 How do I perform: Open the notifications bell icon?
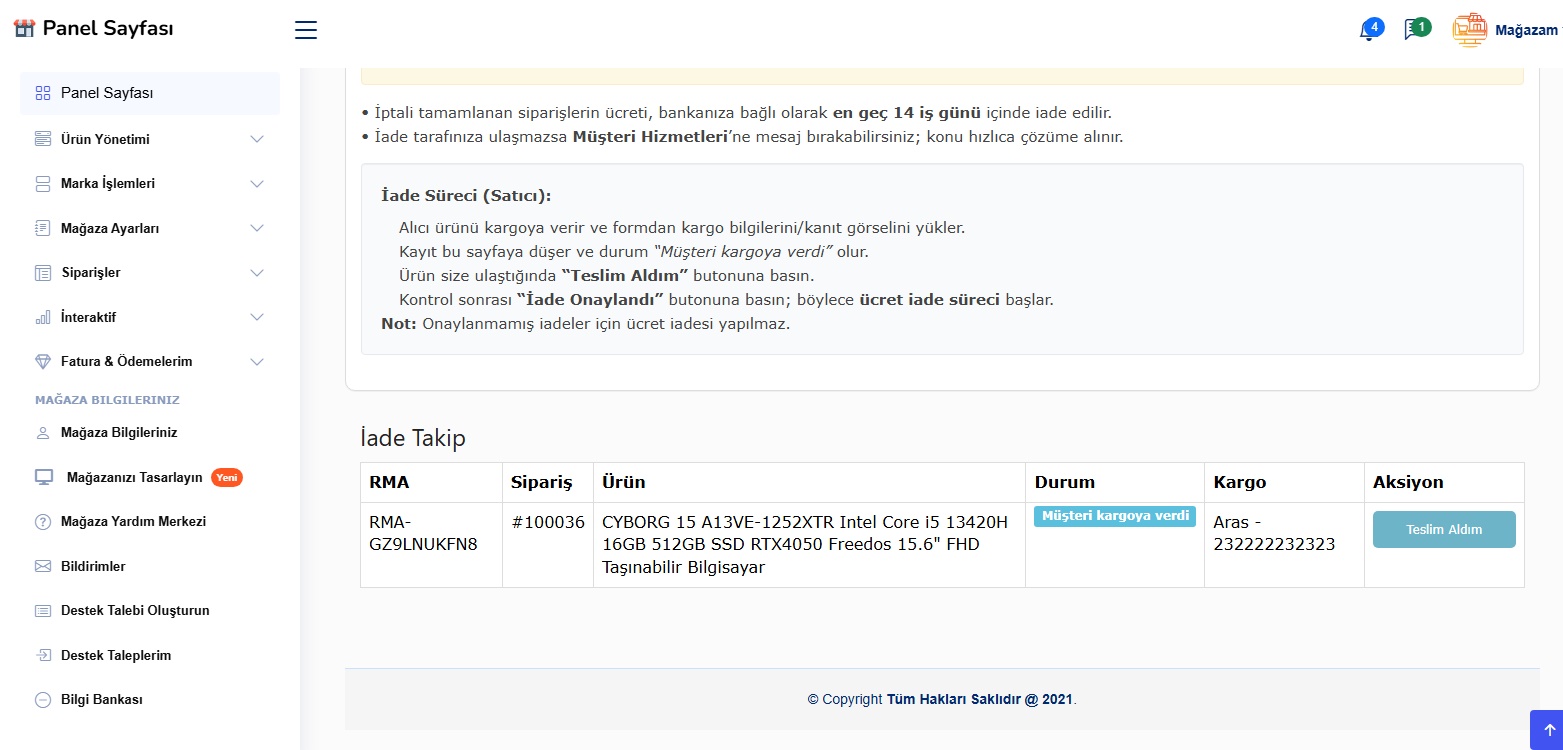tap(1368, 31)
